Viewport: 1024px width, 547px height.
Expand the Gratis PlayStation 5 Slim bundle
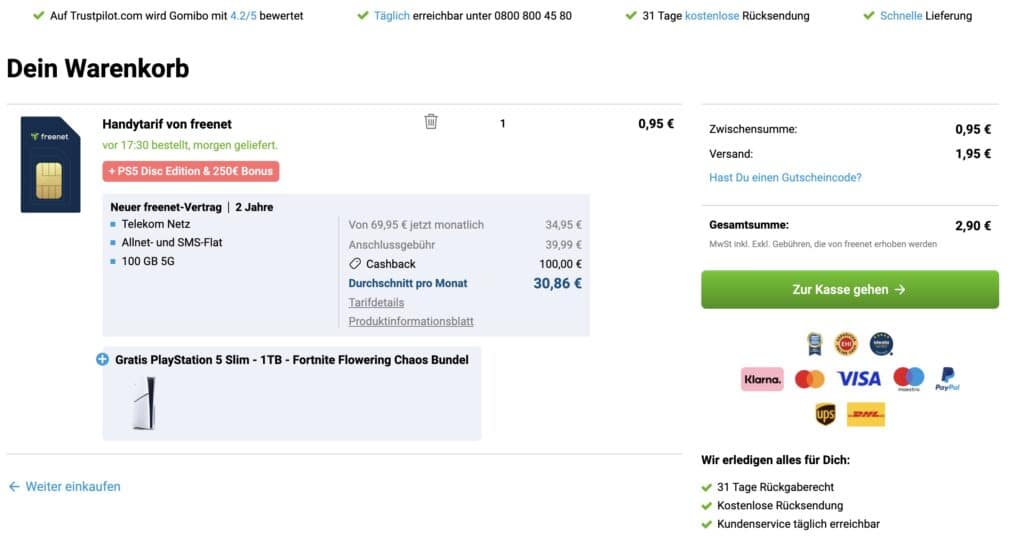coord(102,359)
